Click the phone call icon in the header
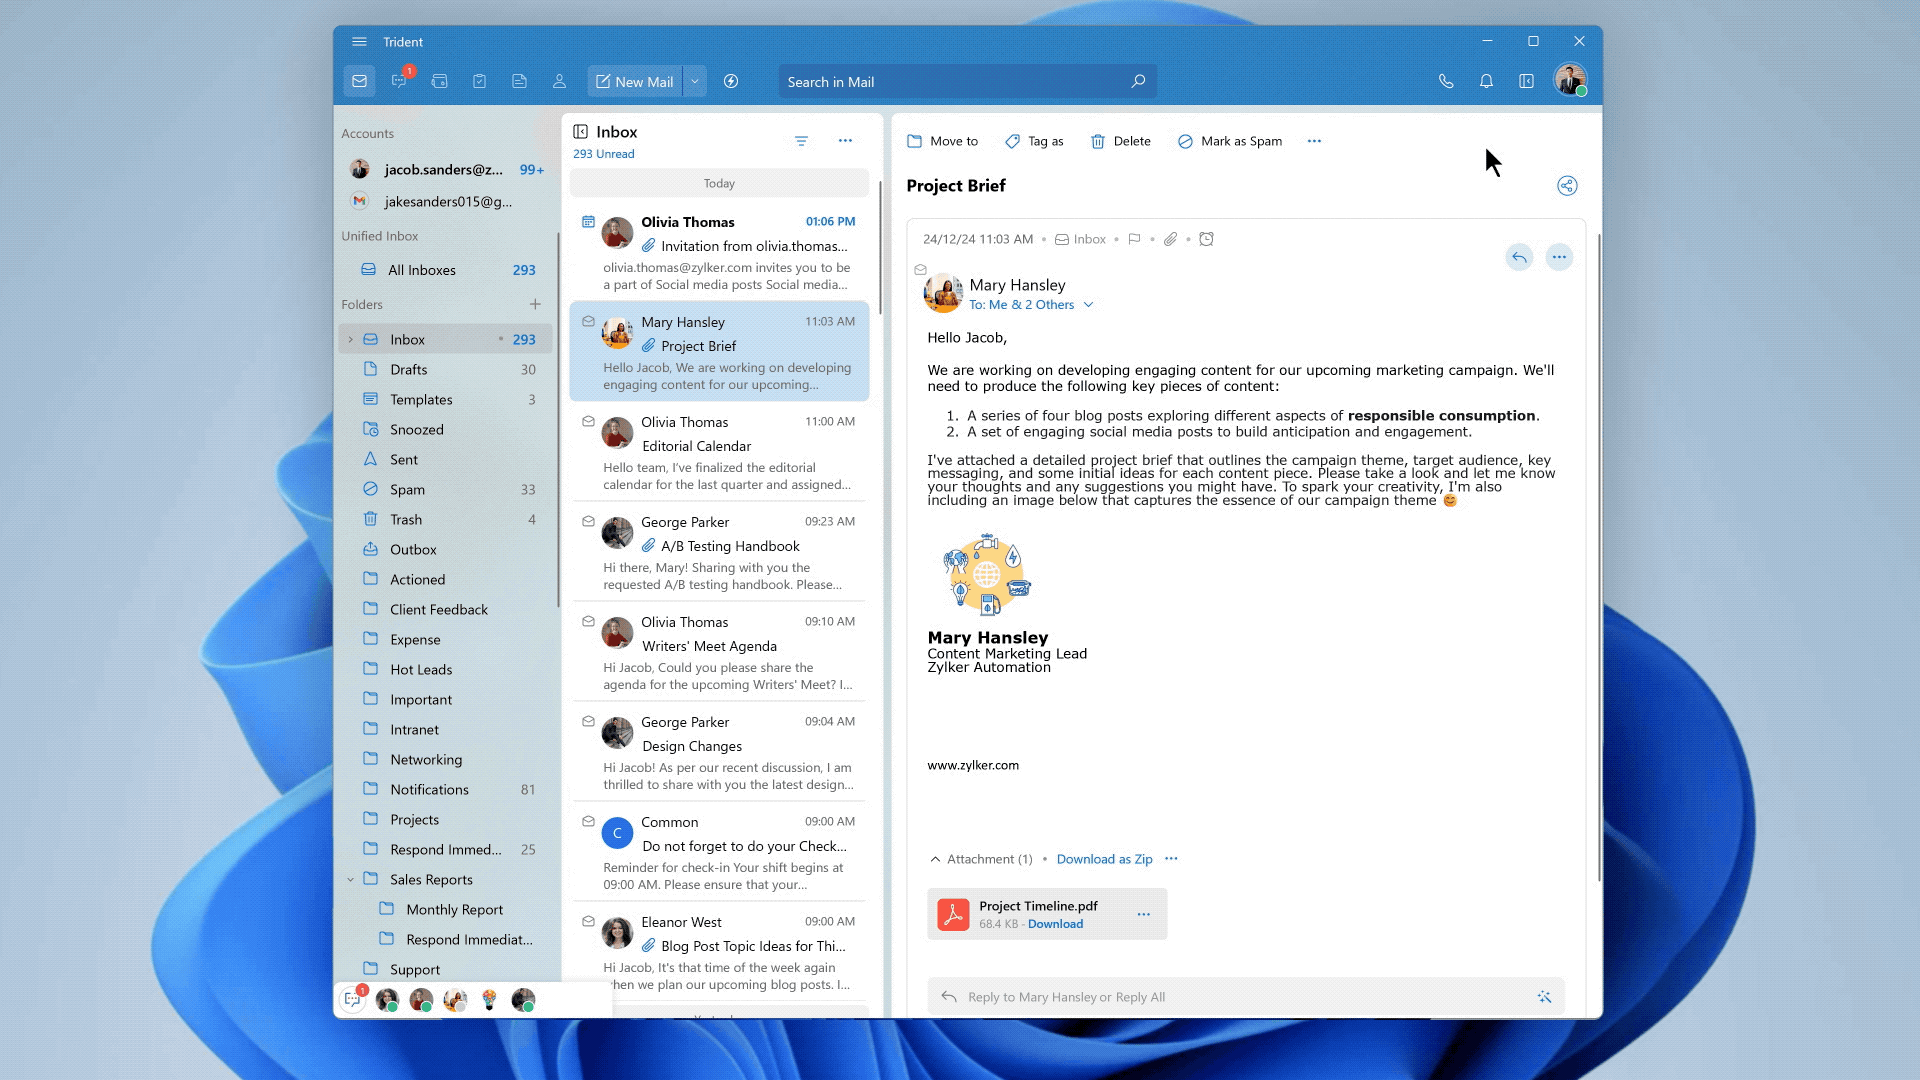This screenshot has height=1080, width=1920. pos(1446,82)
